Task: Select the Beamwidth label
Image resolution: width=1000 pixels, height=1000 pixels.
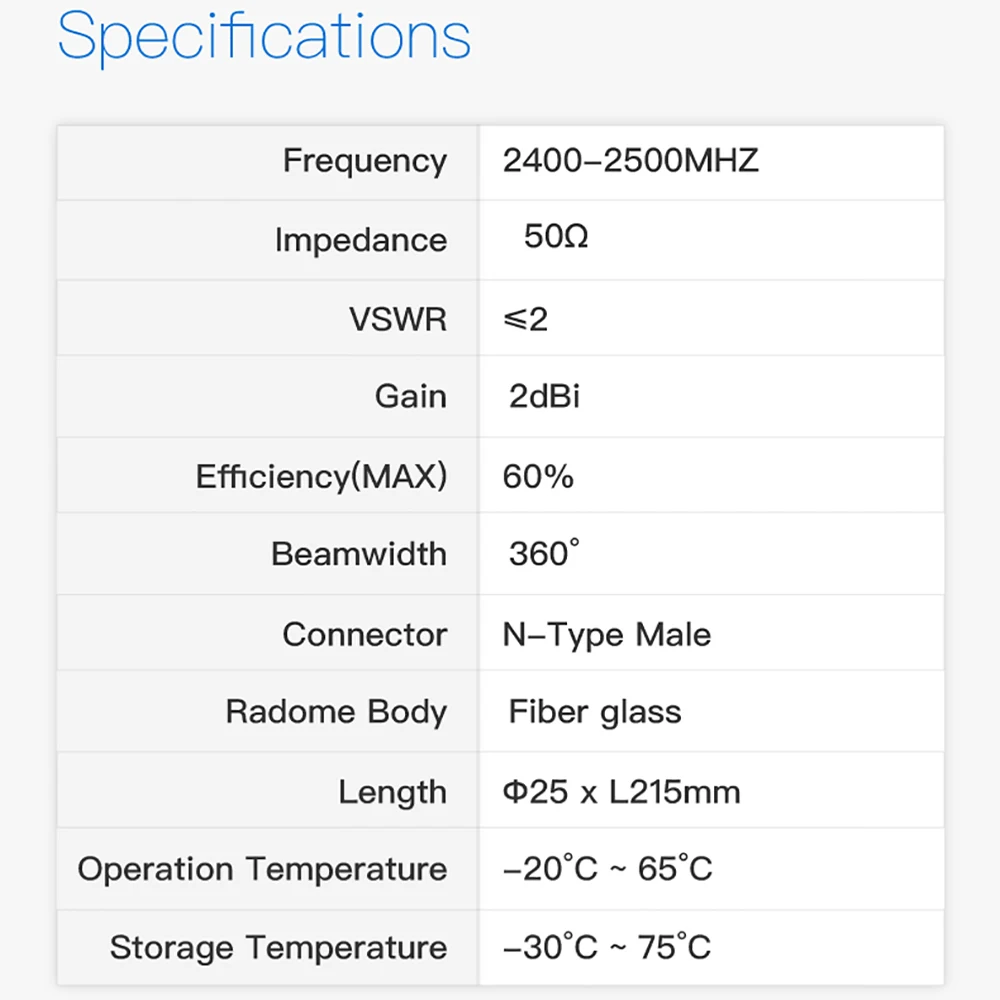Action: (x=358, y=554)
